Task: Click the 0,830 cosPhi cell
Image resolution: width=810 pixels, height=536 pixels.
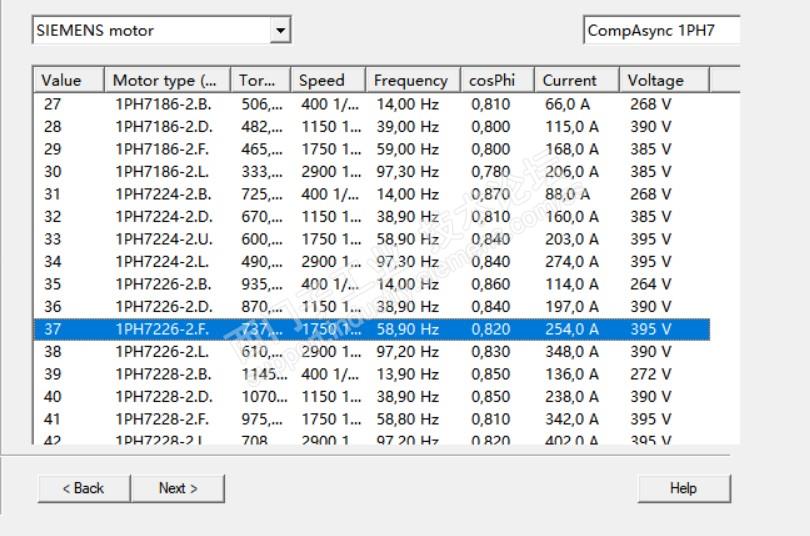Action: tap(491, 352)
